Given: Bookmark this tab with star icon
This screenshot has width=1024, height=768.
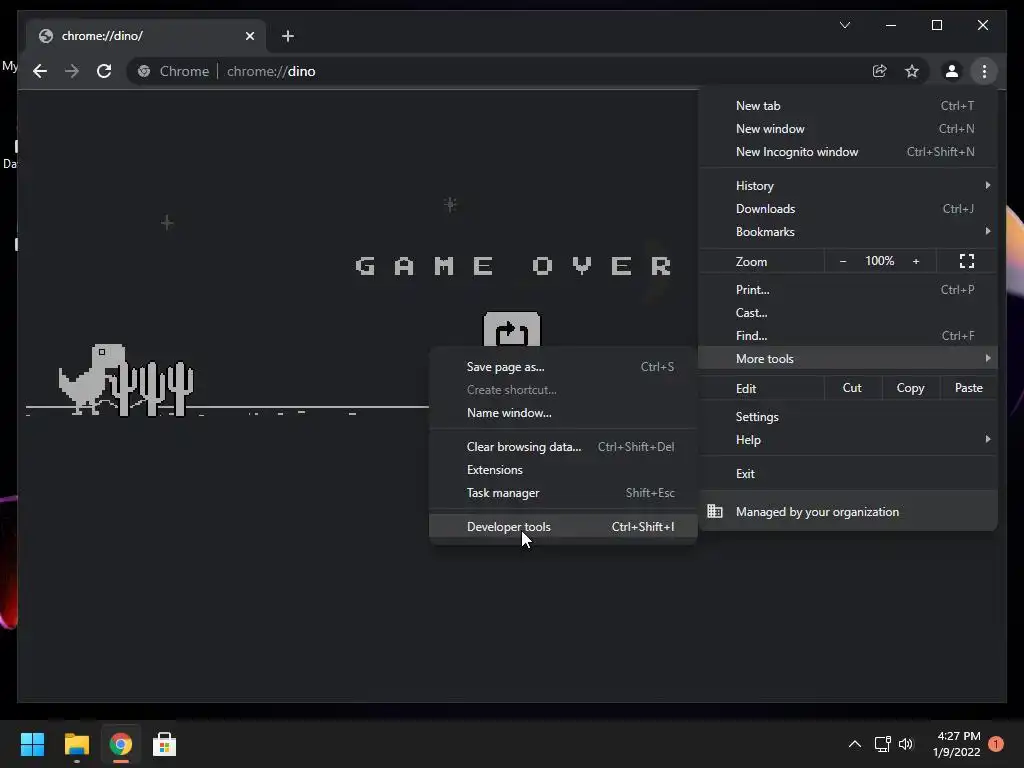Looking at the screenshot, I should pos(912,71).
